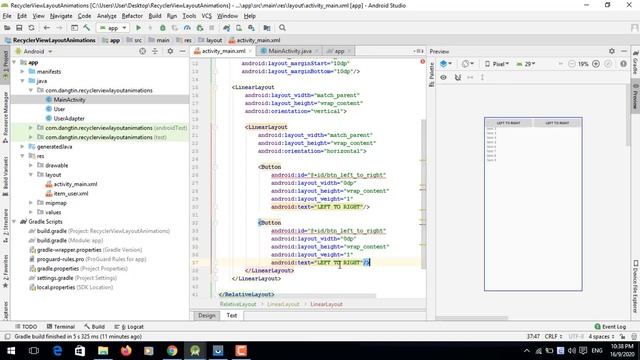Viewport: 640px width, 360px height.
Task: Click the Save All toolbar icon
Action: 19,28
